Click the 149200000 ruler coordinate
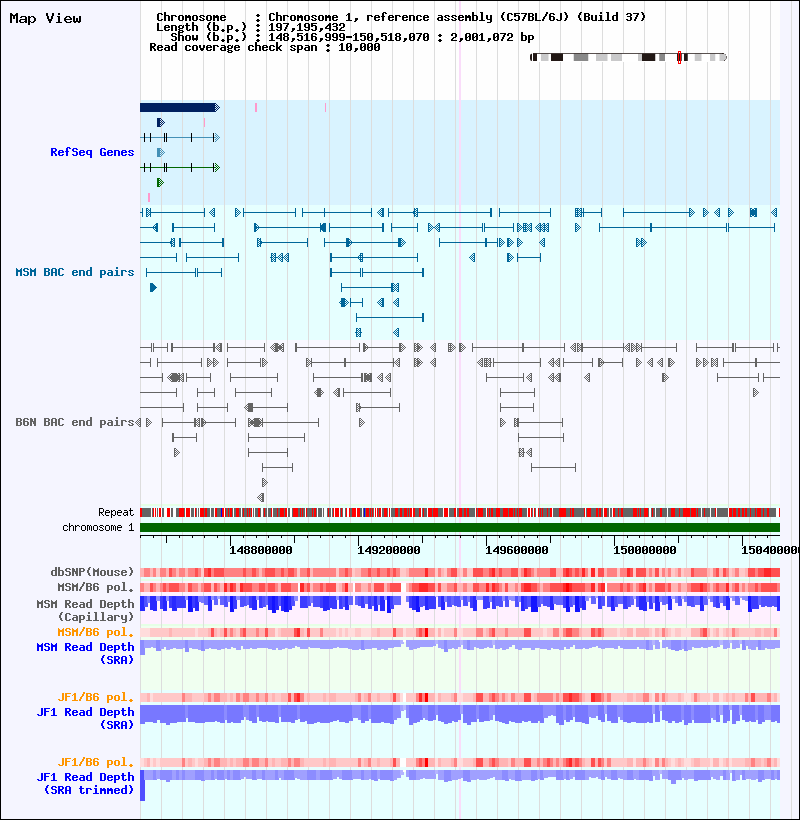800x820 pixels. [389, 550]
